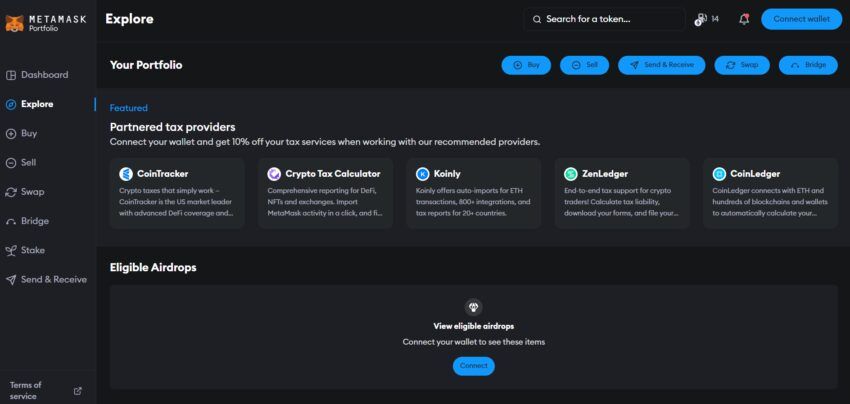Click the Connect button under airdrops
This screenshot has width=850, height=404.
474,366
